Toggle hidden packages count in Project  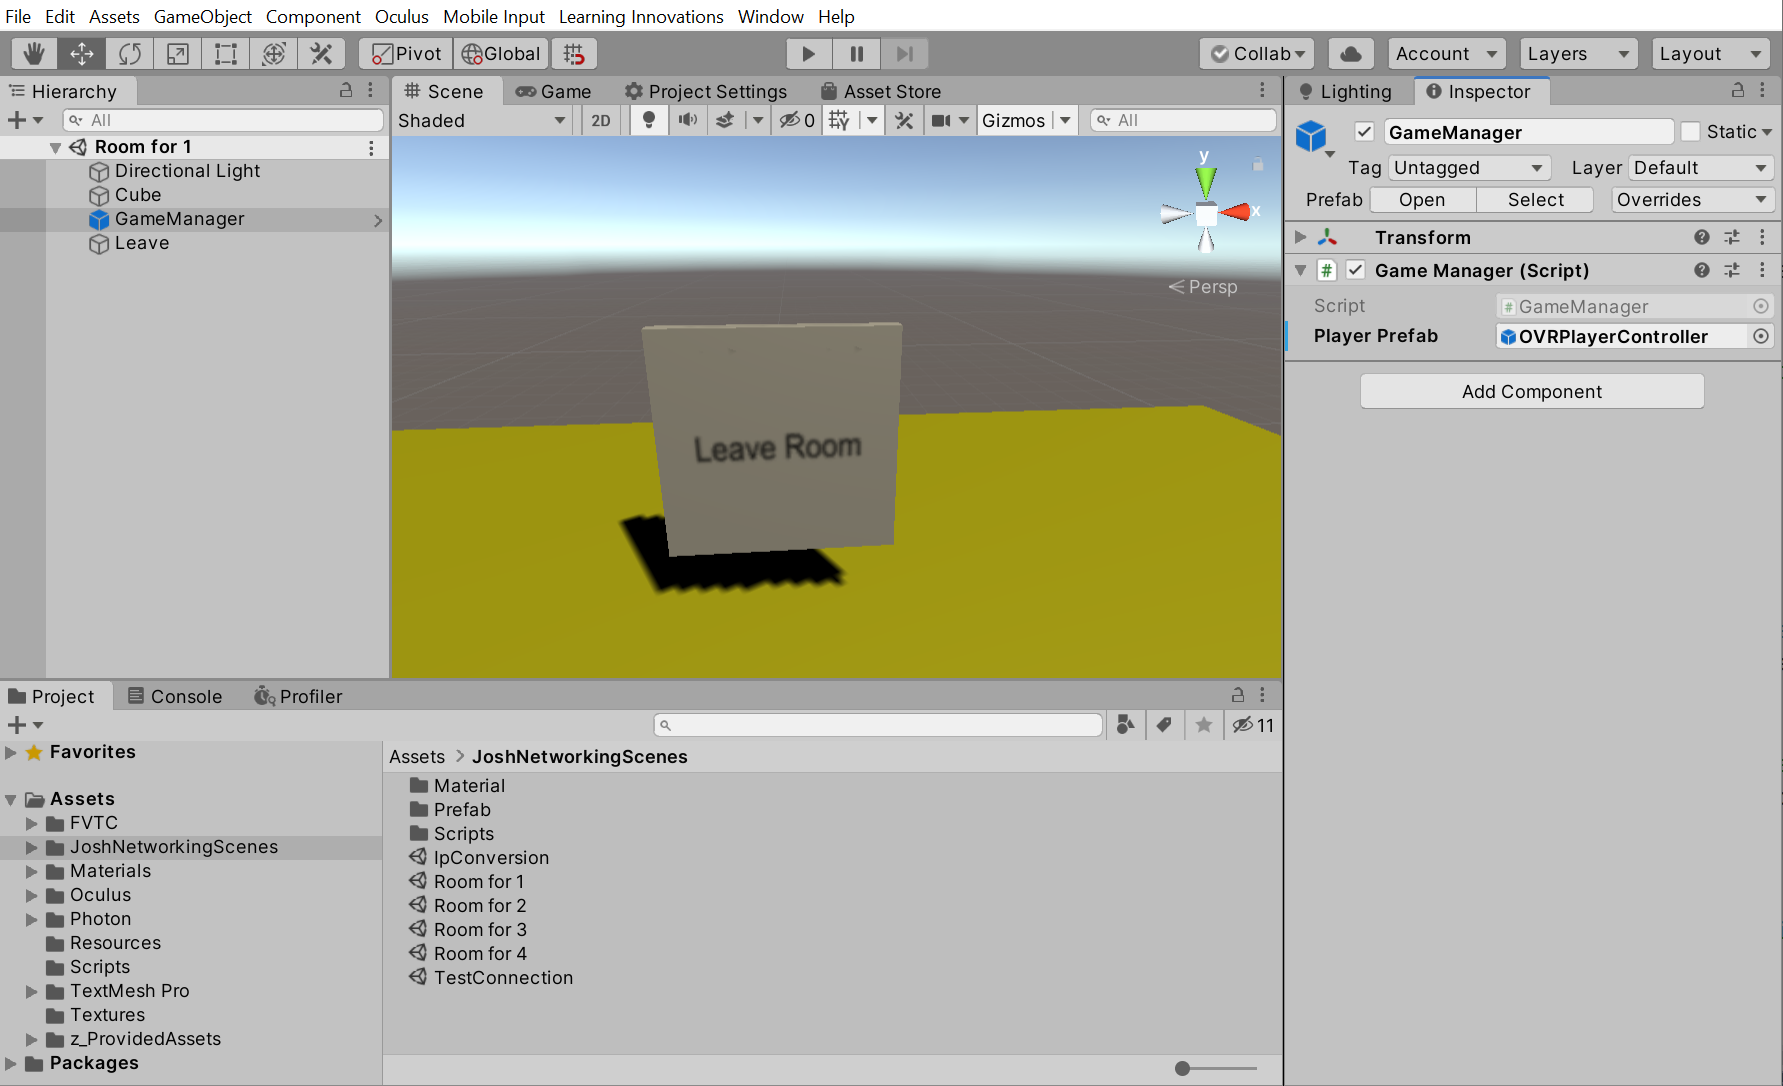[1254, 725]
